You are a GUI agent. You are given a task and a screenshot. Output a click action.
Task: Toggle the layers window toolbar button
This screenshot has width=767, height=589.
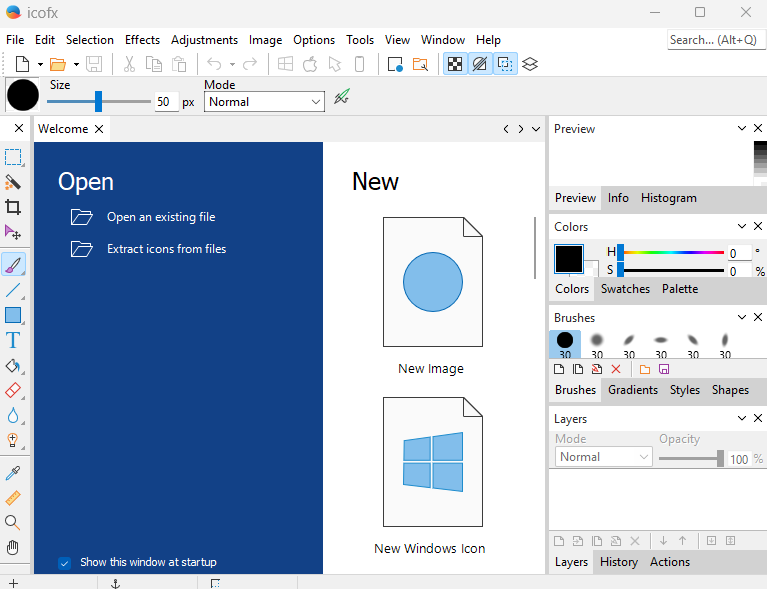(530, 65)
